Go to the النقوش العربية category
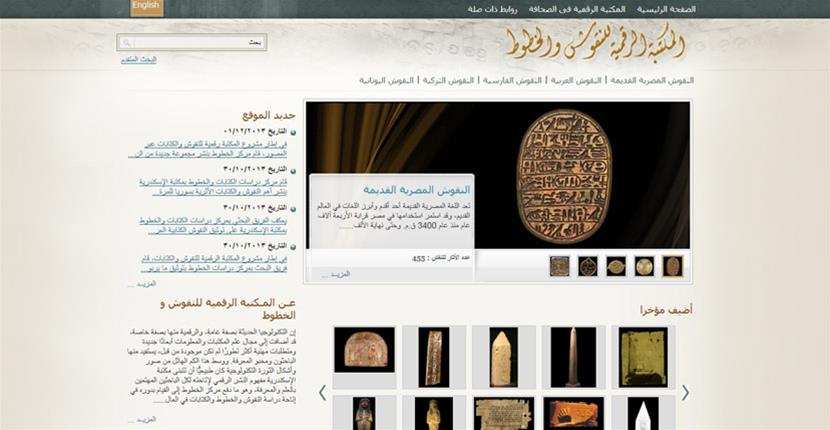 click(x=576, y=80)
